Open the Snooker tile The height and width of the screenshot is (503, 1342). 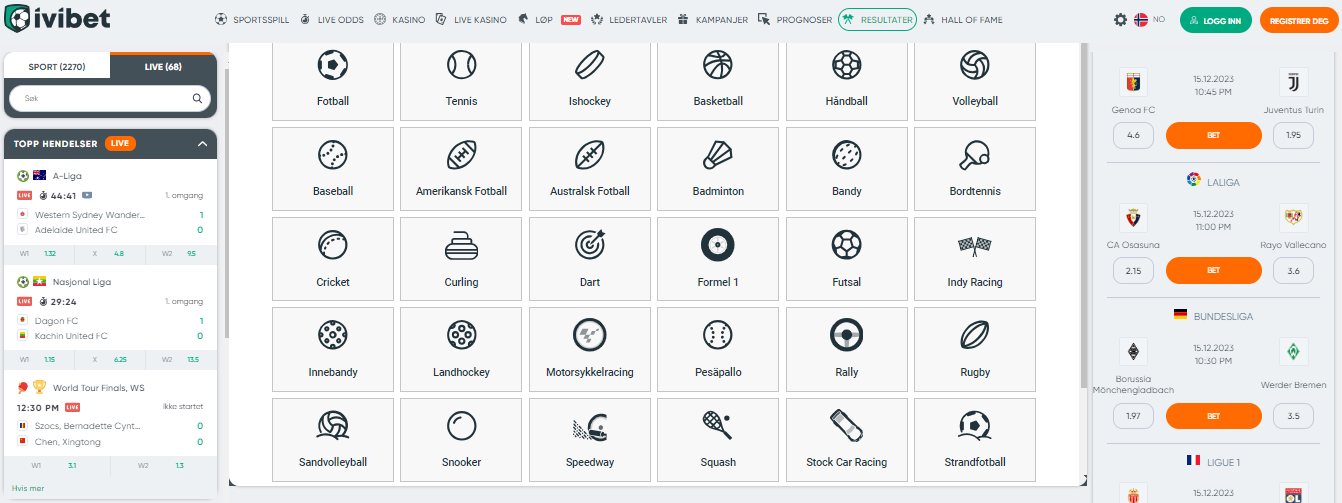coord(461,440)
